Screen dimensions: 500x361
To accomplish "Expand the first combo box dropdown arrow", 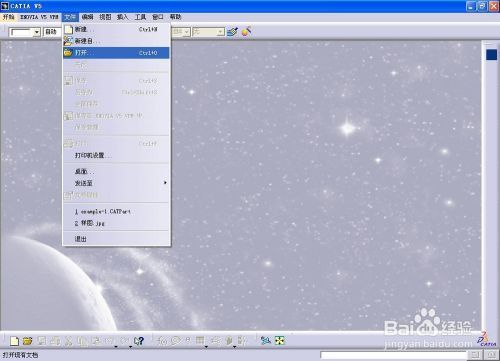I will (37, 32).
